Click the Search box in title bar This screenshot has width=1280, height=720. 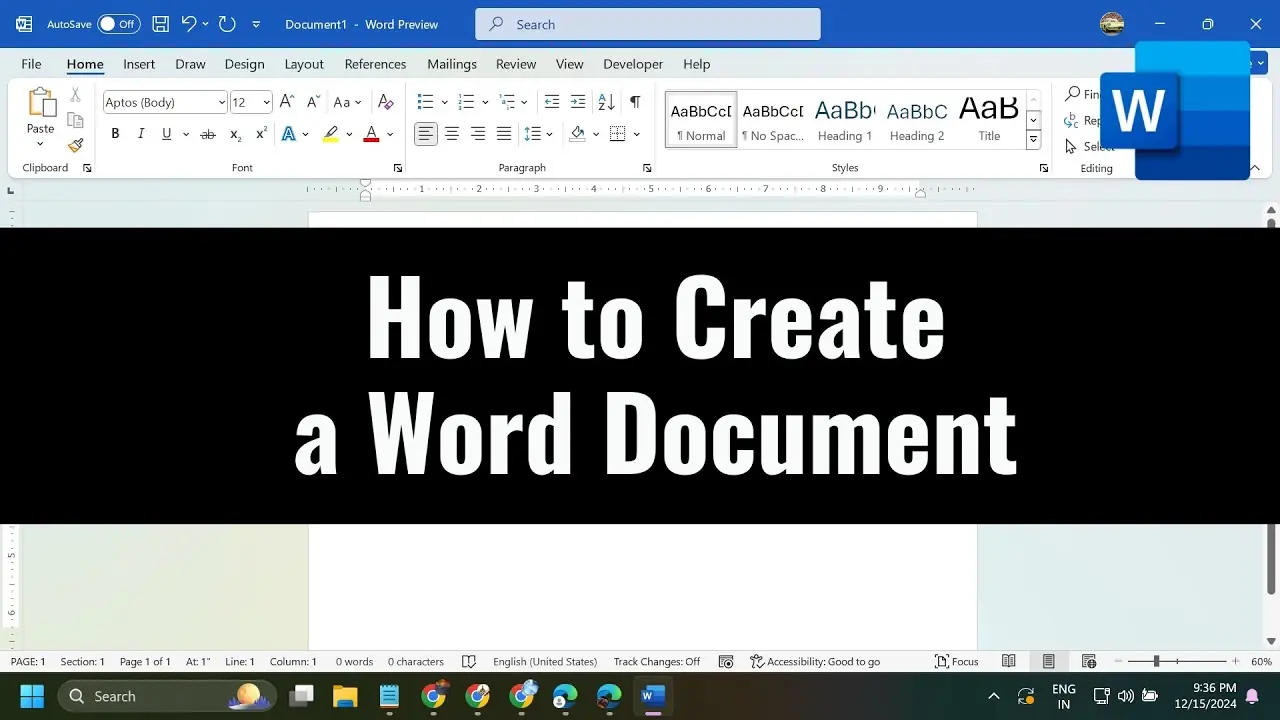(648, 24)
